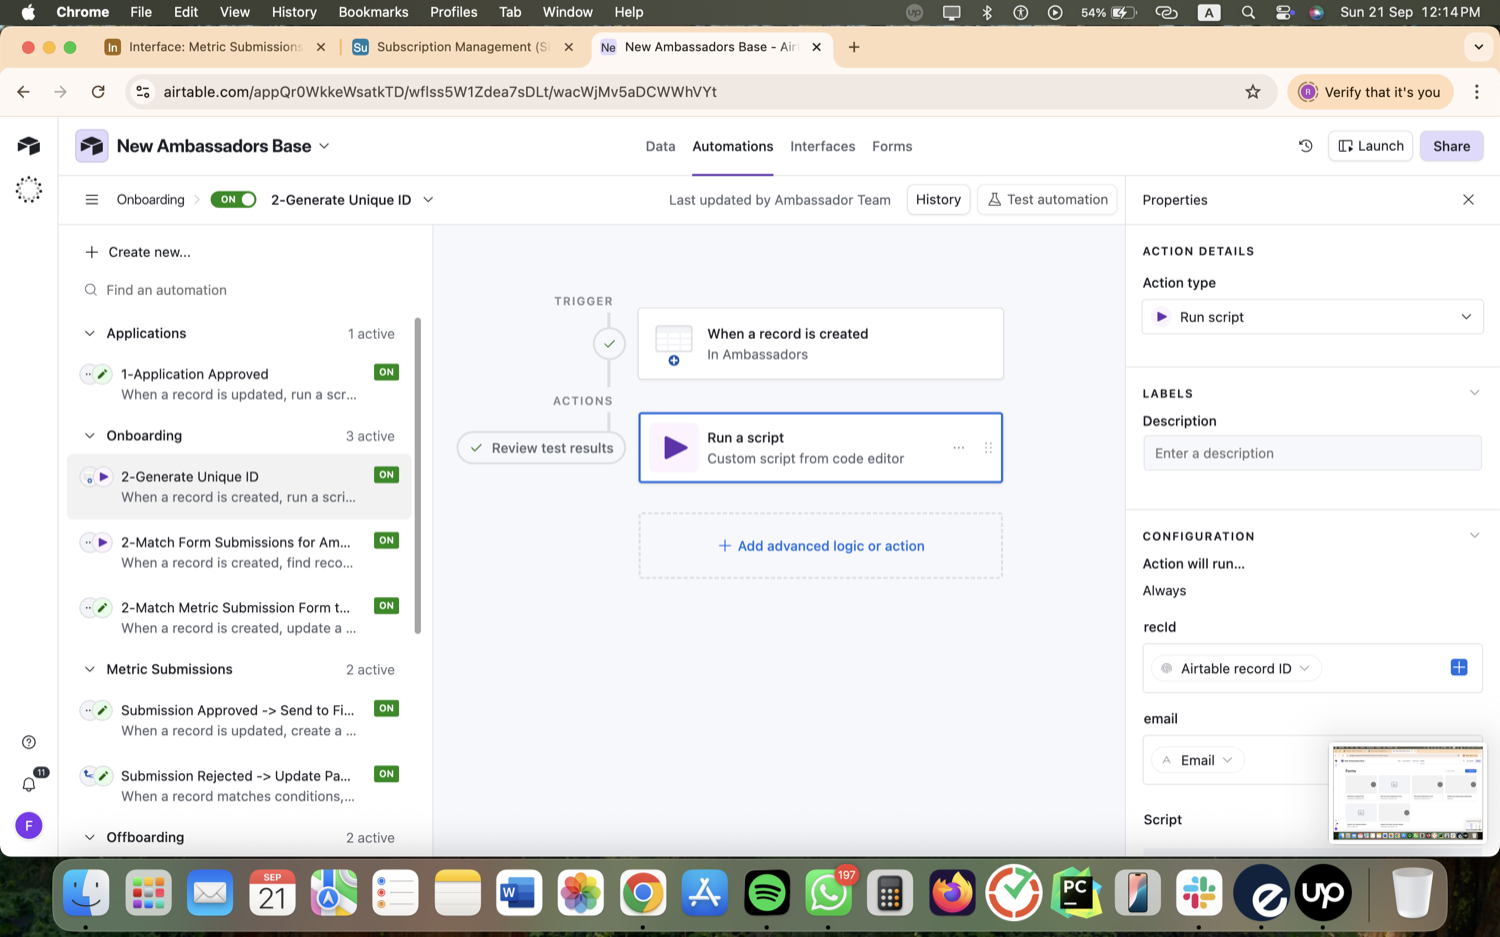Open Chrome's three-dot menu

click(x=1477, y=92)
